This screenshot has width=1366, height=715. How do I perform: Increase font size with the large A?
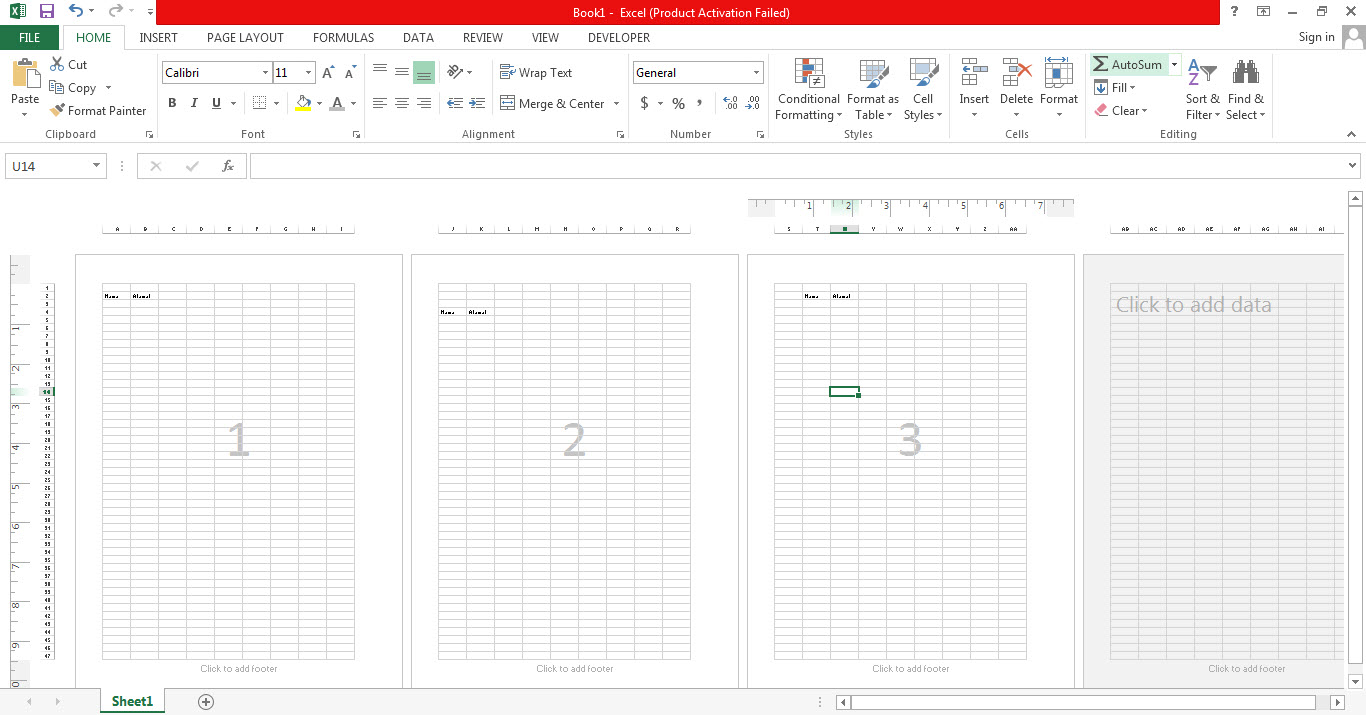pos(329,73)
